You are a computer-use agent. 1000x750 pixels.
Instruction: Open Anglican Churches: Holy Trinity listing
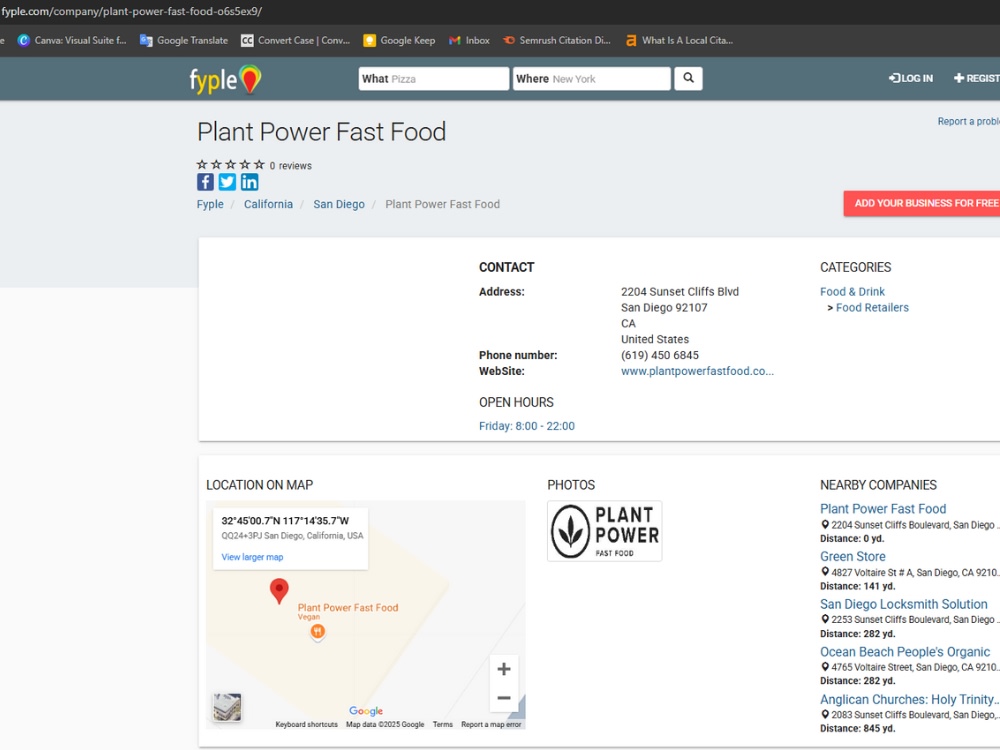tap(909, 700)
